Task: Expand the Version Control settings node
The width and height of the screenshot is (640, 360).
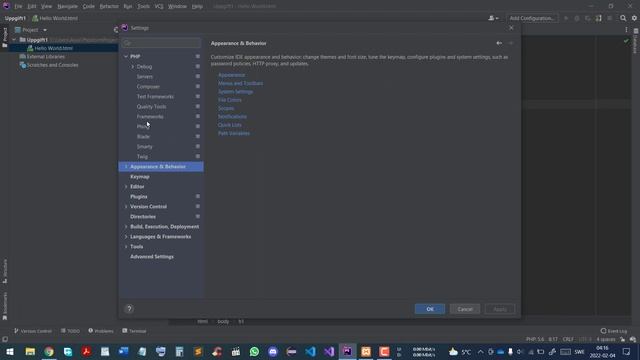Action: click(x=126, y=207)
